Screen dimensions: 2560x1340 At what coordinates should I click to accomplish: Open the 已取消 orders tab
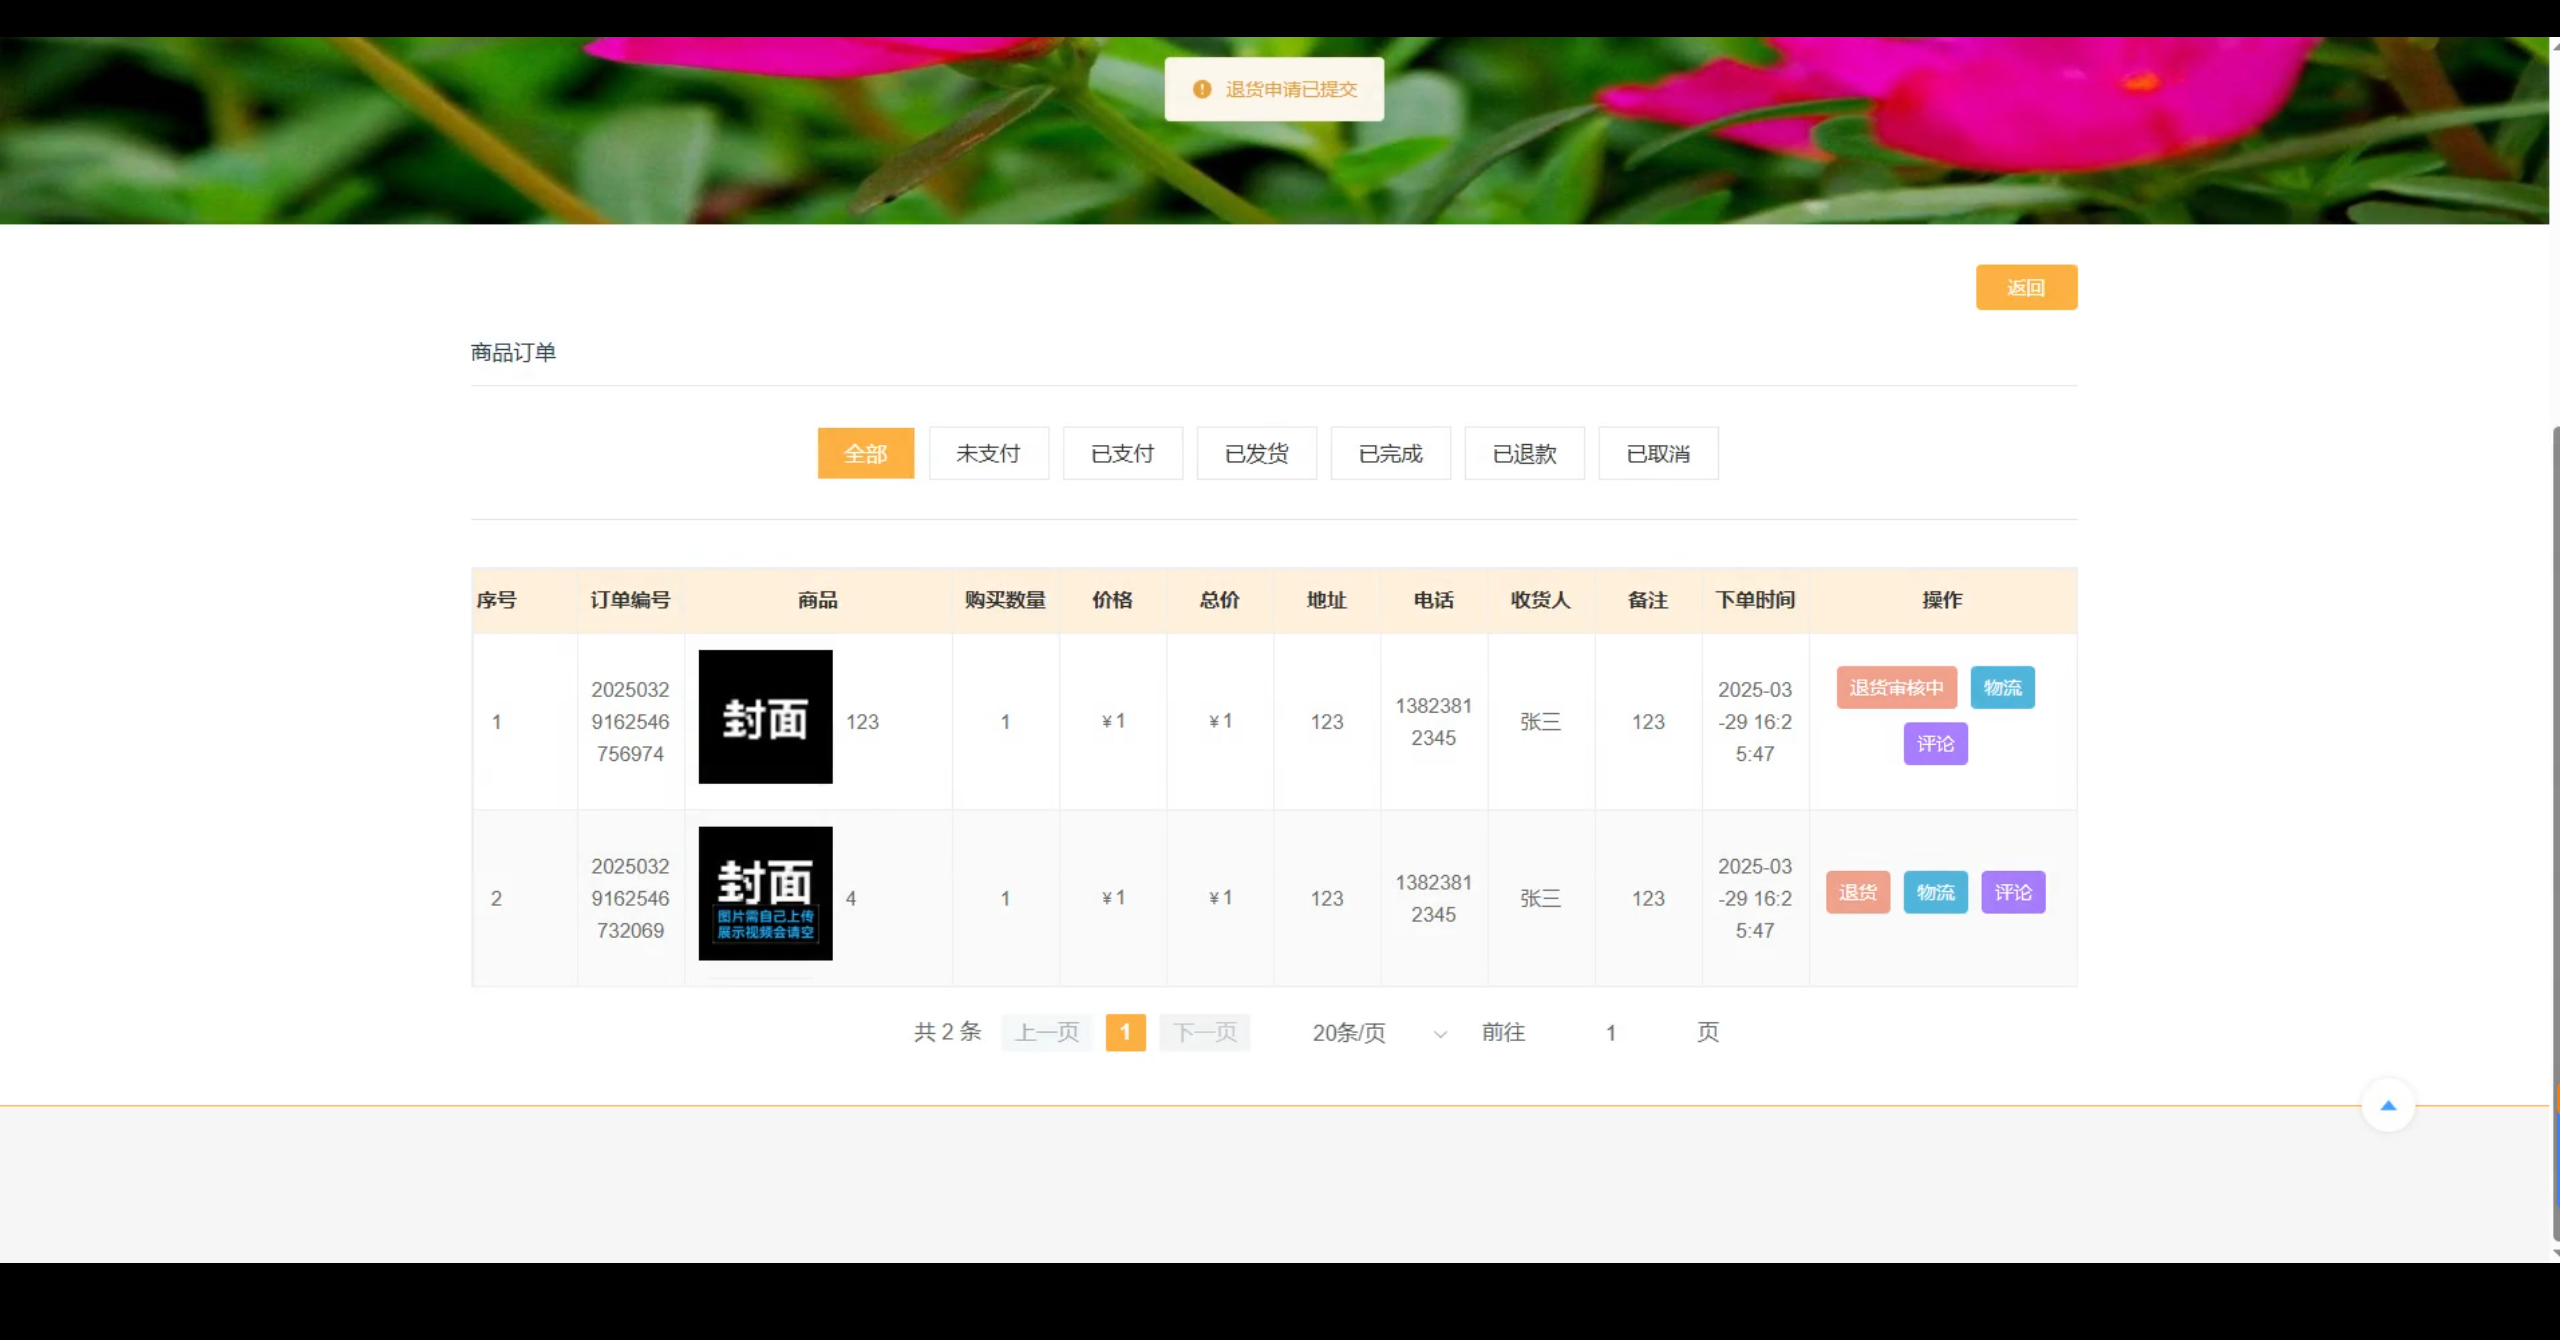point(1658,454)
